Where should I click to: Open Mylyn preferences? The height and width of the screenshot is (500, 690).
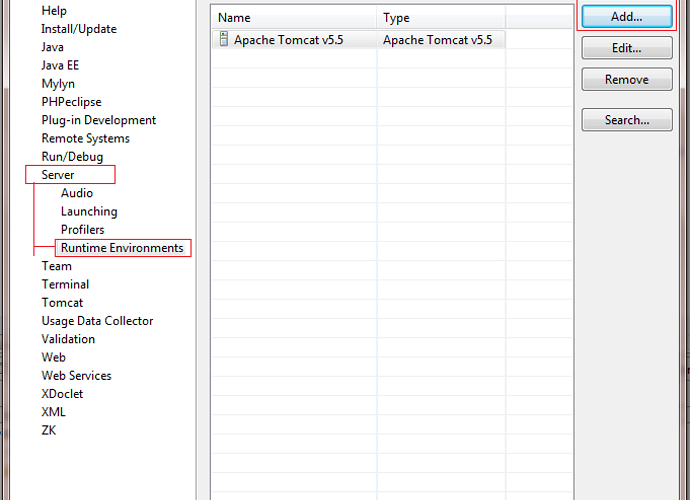pyautogui.click(x=58, y=84)
